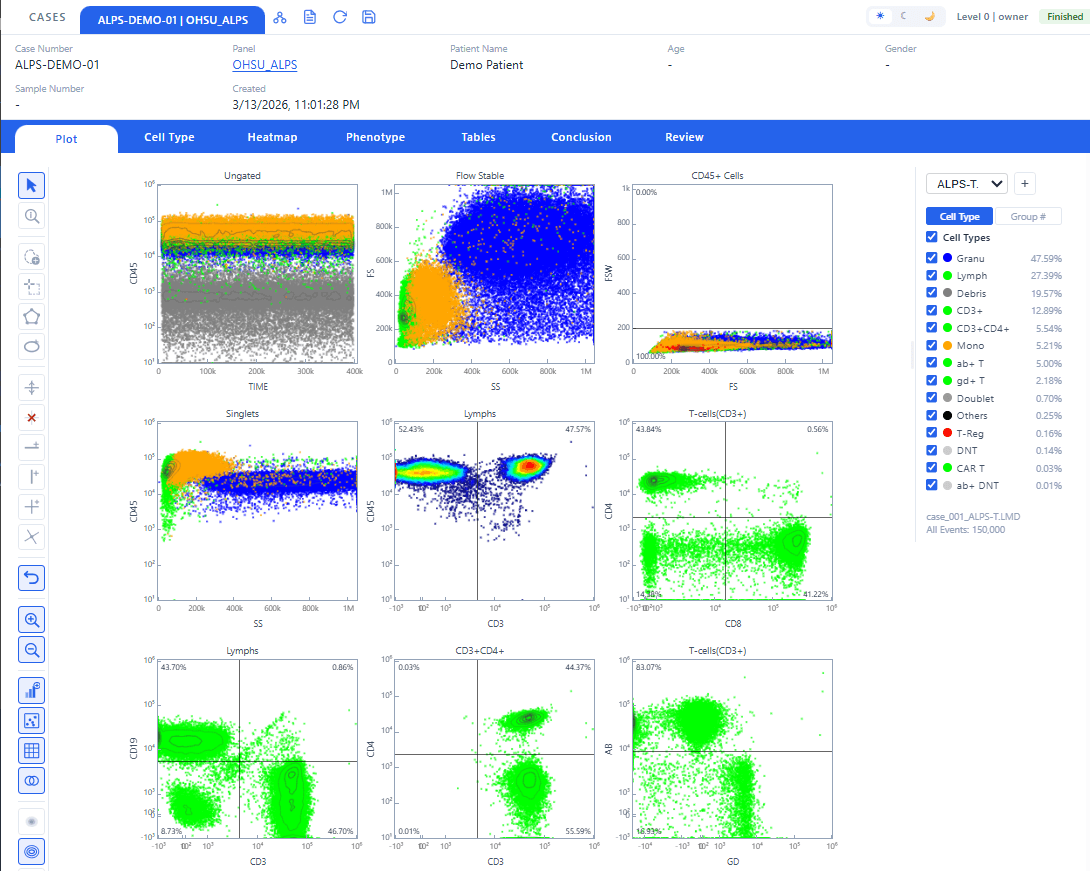Activate the magnifier inspect tool

(x=31, y=216)
